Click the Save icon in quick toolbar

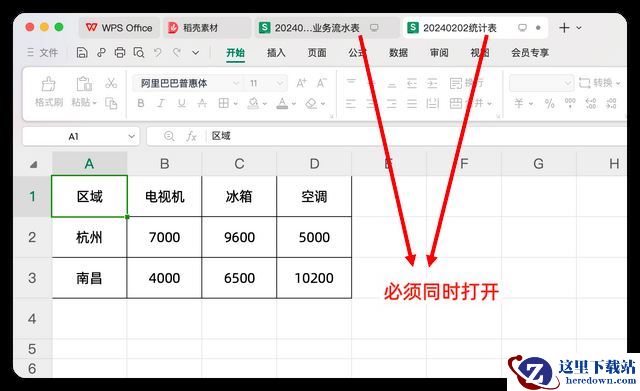click(82, 53)
